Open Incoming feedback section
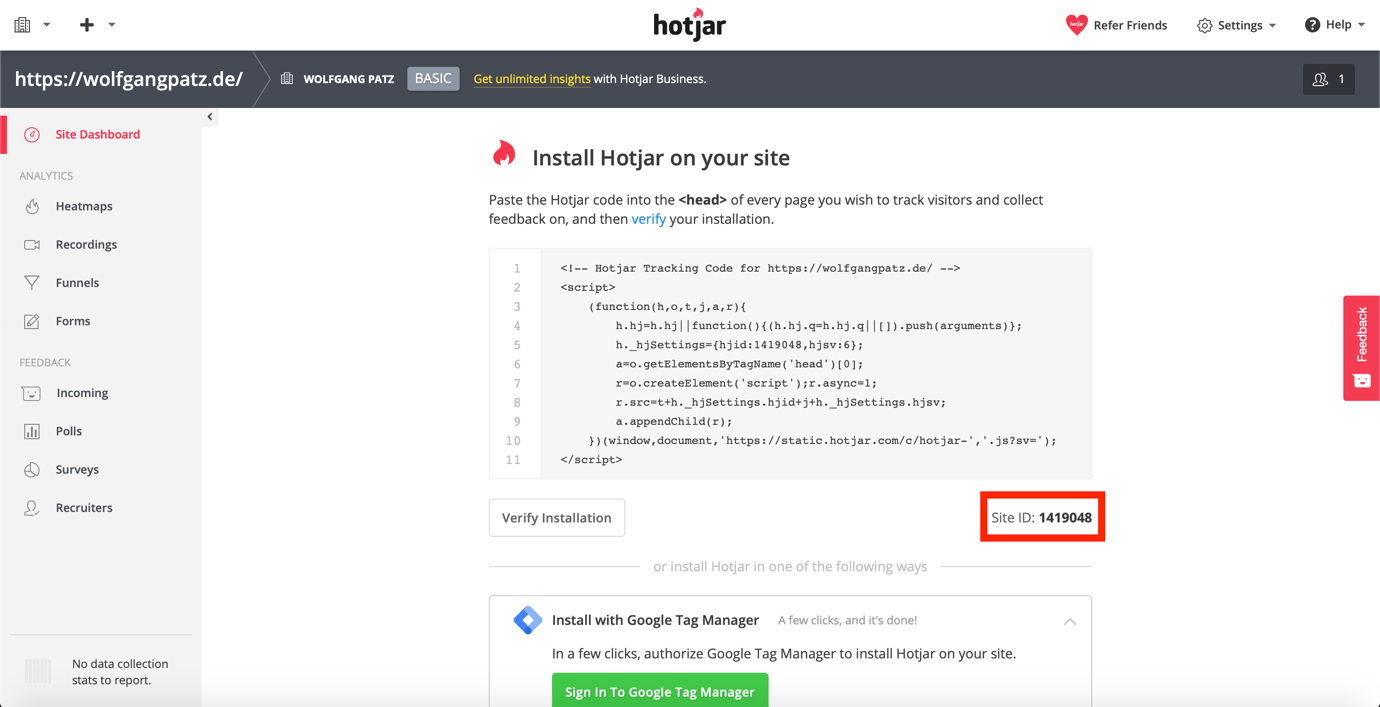Screen dimensions: 1380x707 pyautogui.click(x=82, y=393)
